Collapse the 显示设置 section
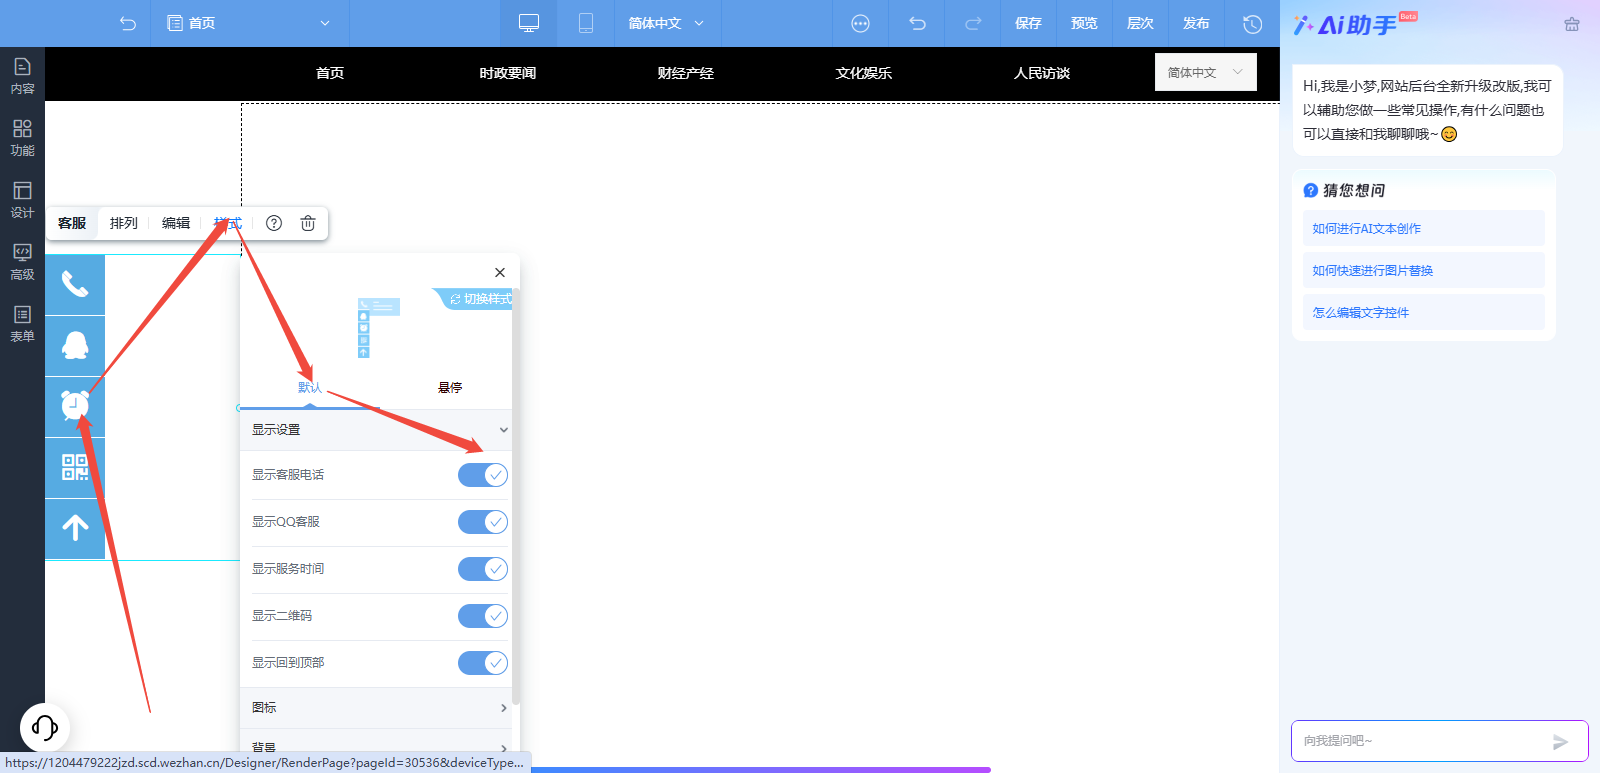1600x773 pixels. tap(376, 430)
